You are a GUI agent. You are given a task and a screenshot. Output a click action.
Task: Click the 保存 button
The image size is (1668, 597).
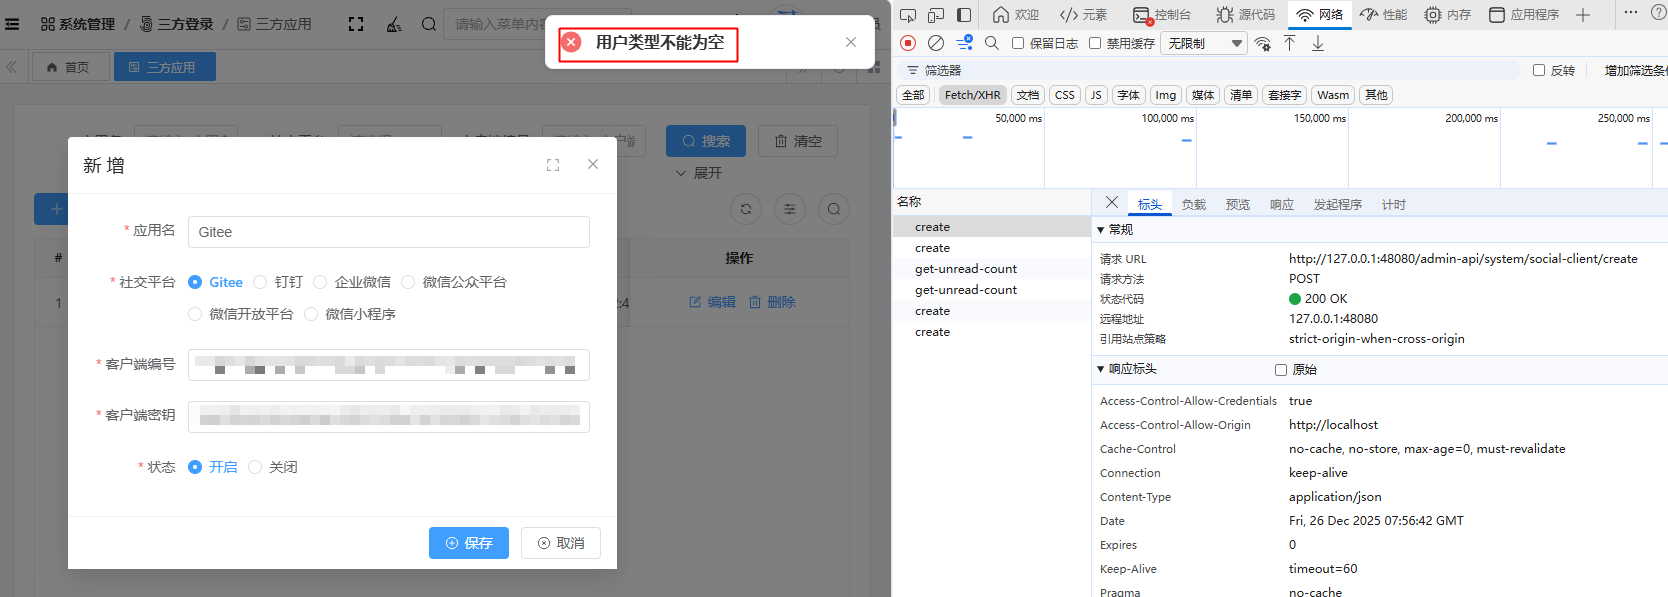[x=469, y=543]
